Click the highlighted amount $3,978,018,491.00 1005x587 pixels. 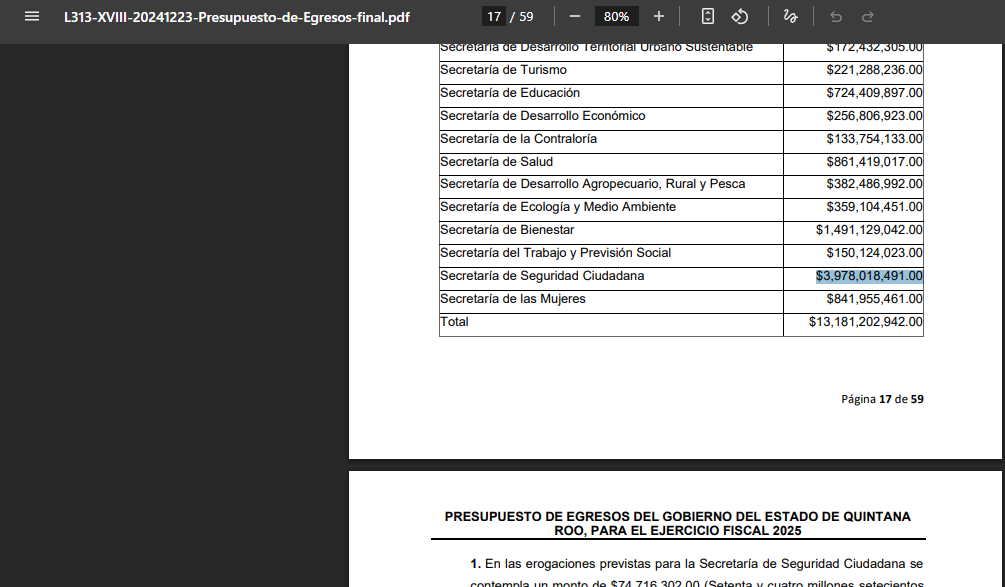click(x=869, y=276)
